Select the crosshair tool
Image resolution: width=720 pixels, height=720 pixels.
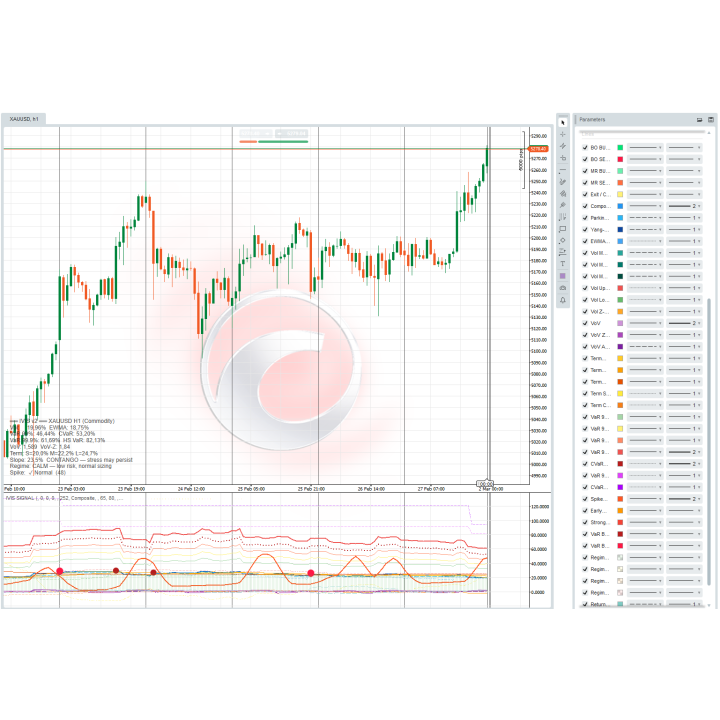[562, 135]
